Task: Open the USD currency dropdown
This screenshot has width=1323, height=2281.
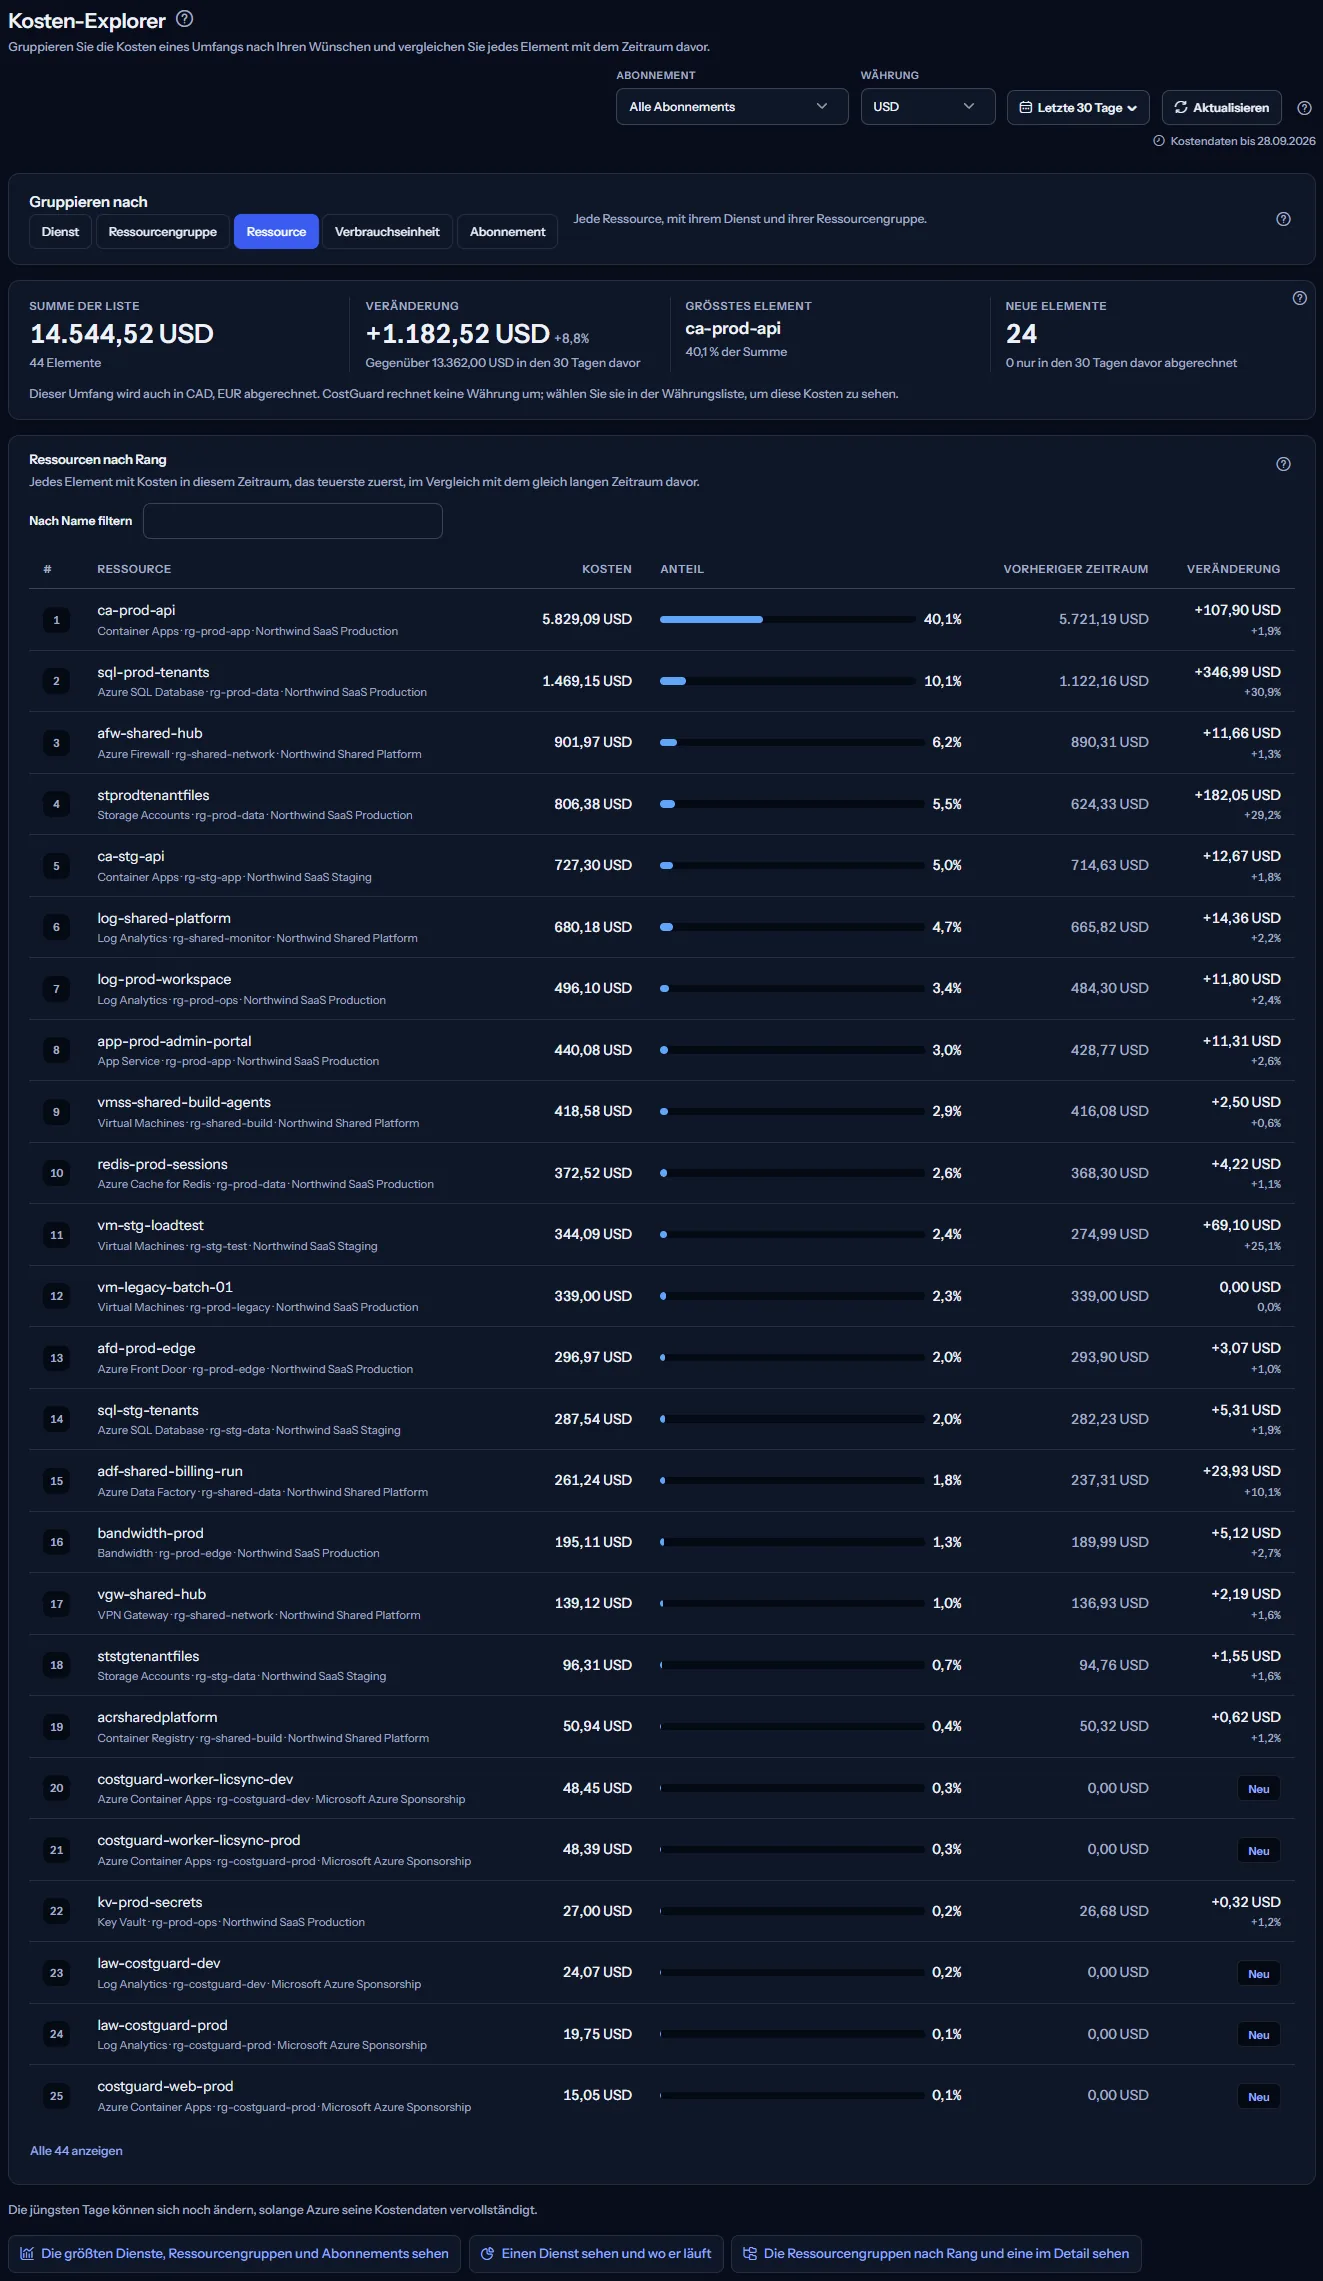Action: click(x=927, y=107)
